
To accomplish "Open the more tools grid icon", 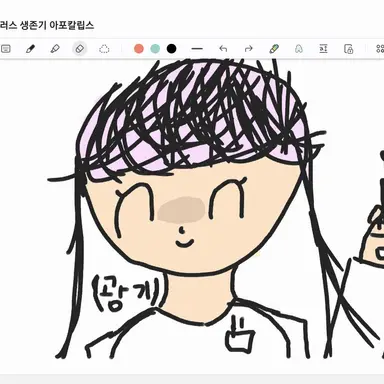I will click(x=380, y=49).
